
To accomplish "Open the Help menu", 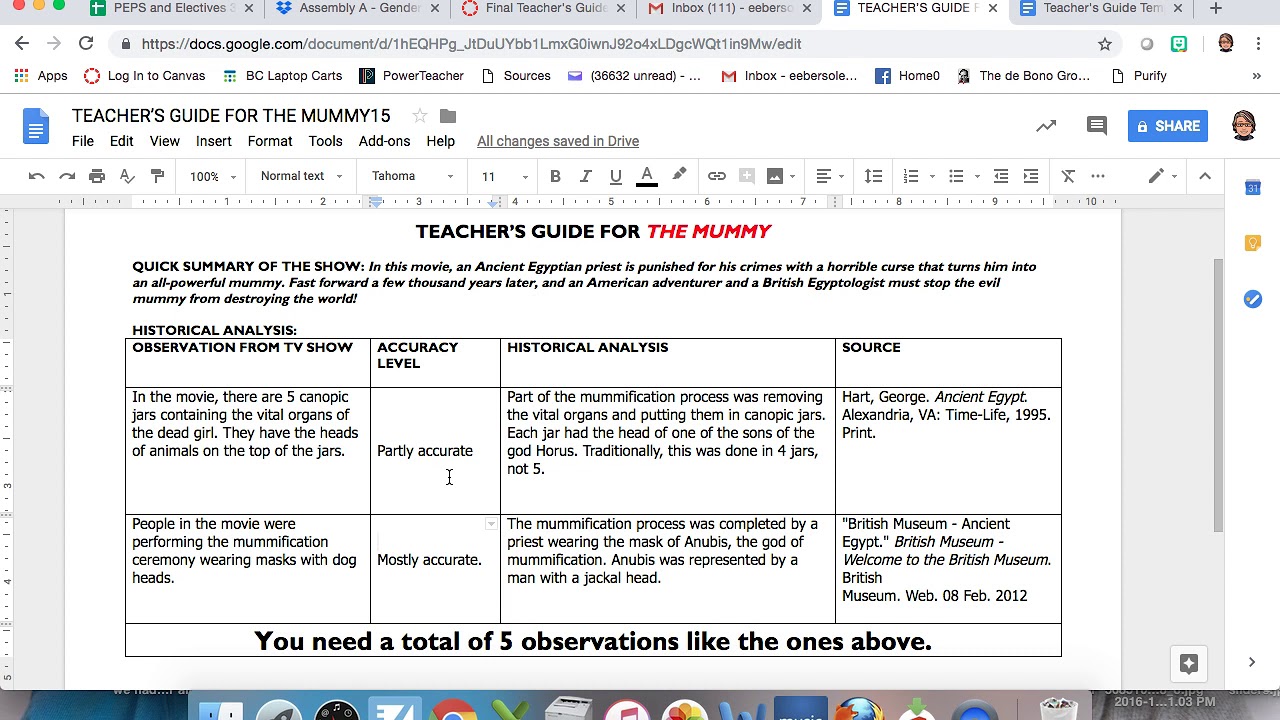I will click(440, 141).
